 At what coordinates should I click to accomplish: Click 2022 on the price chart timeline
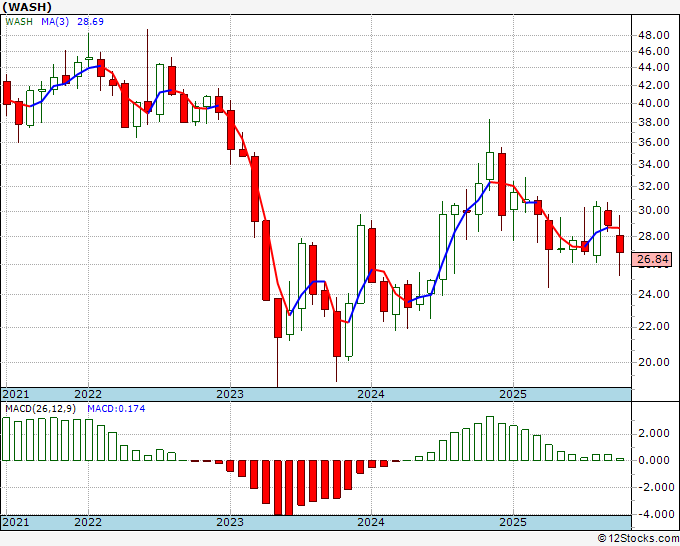[x=88, y=394]
